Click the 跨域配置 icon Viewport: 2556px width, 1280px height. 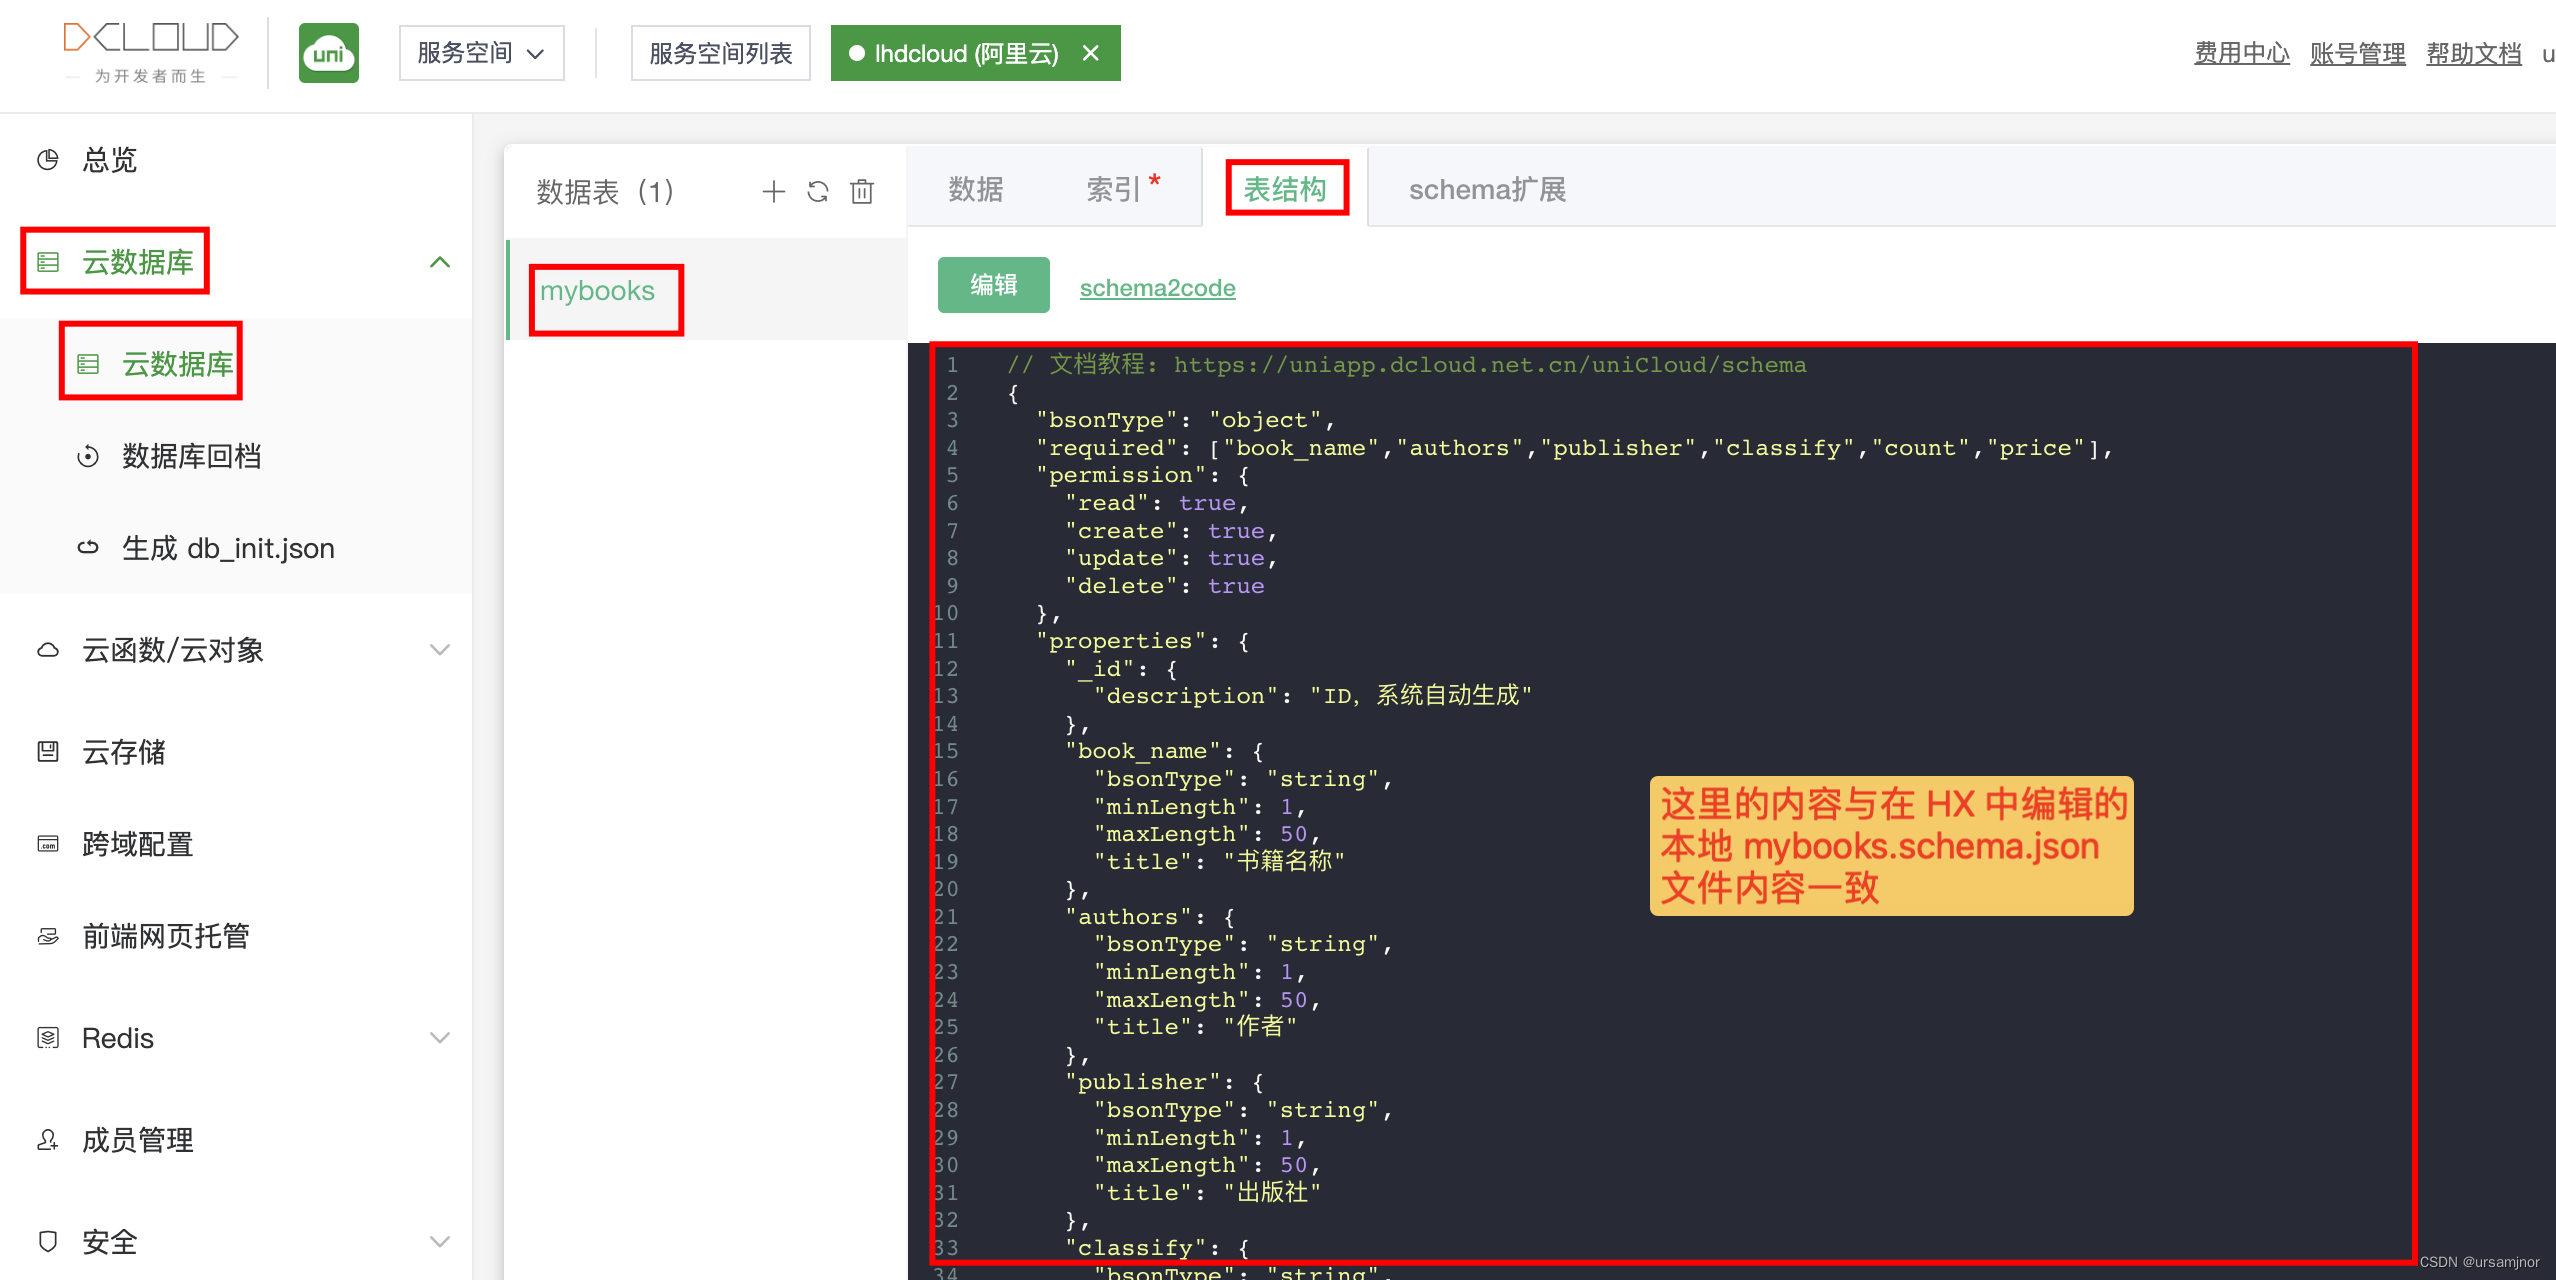click(x=48, y=844)
